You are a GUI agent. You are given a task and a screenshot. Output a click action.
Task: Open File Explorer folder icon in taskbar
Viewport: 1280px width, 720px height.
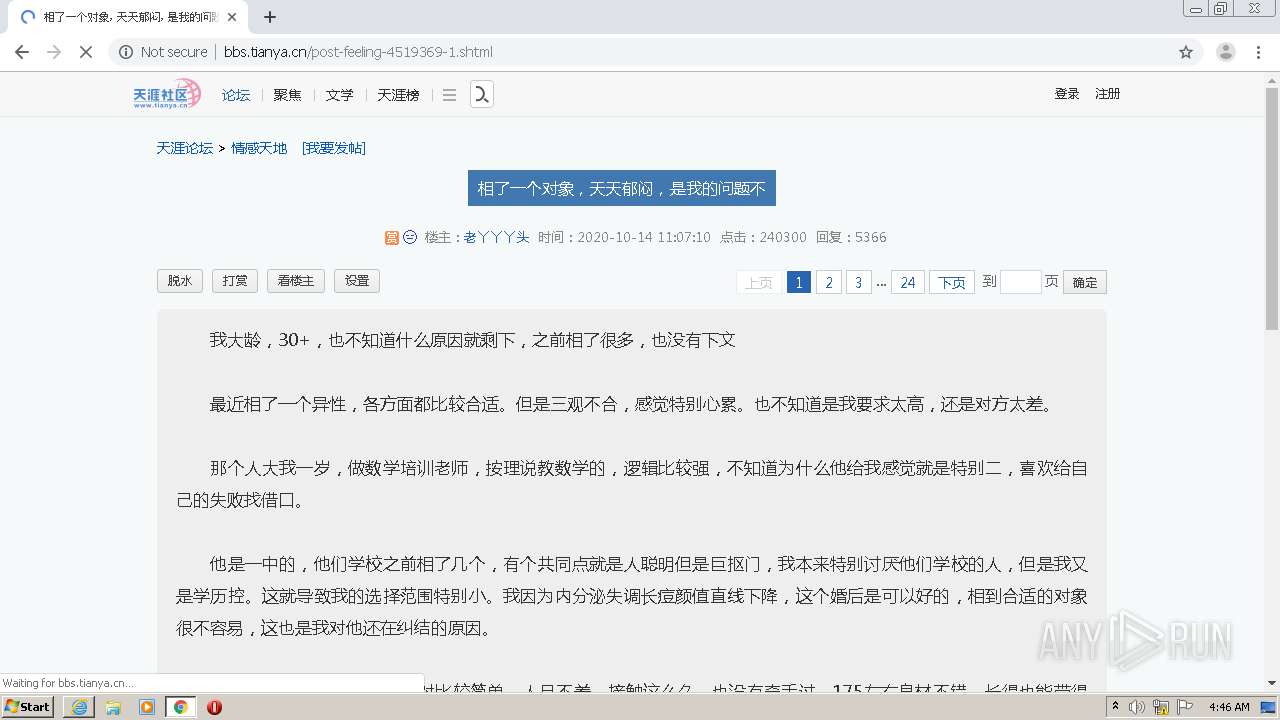point(113,707)
